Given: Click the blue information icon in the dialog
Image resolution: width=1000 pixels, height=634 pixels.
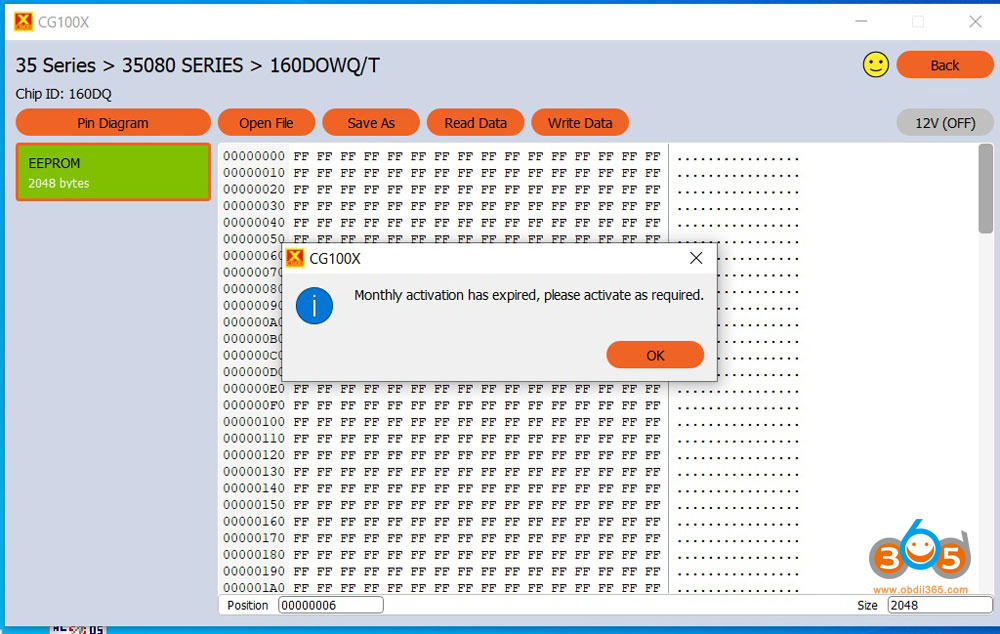Looking at the screenshot, I should 315,306.
